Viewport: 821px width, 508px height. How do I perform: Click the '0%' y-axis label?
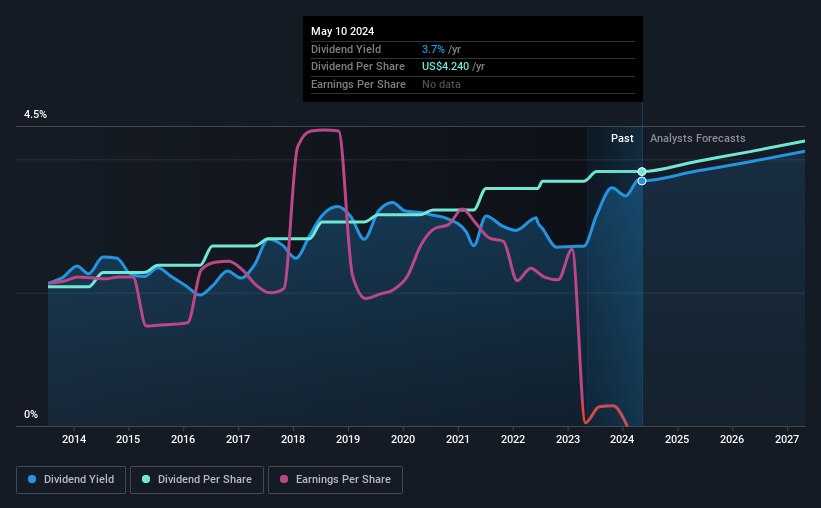pyautogui.click(x=31, y=415)
